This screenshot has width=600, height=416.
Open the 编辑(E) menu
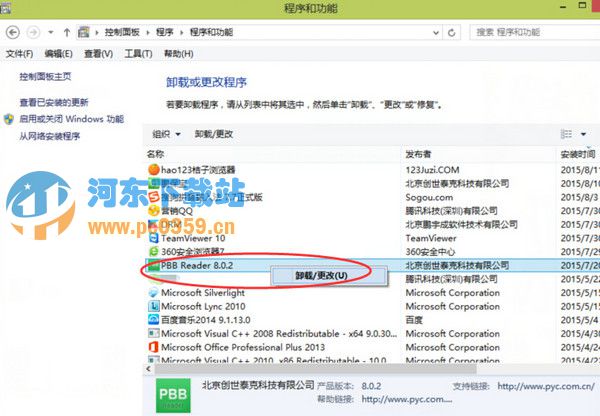coord(58,54)
